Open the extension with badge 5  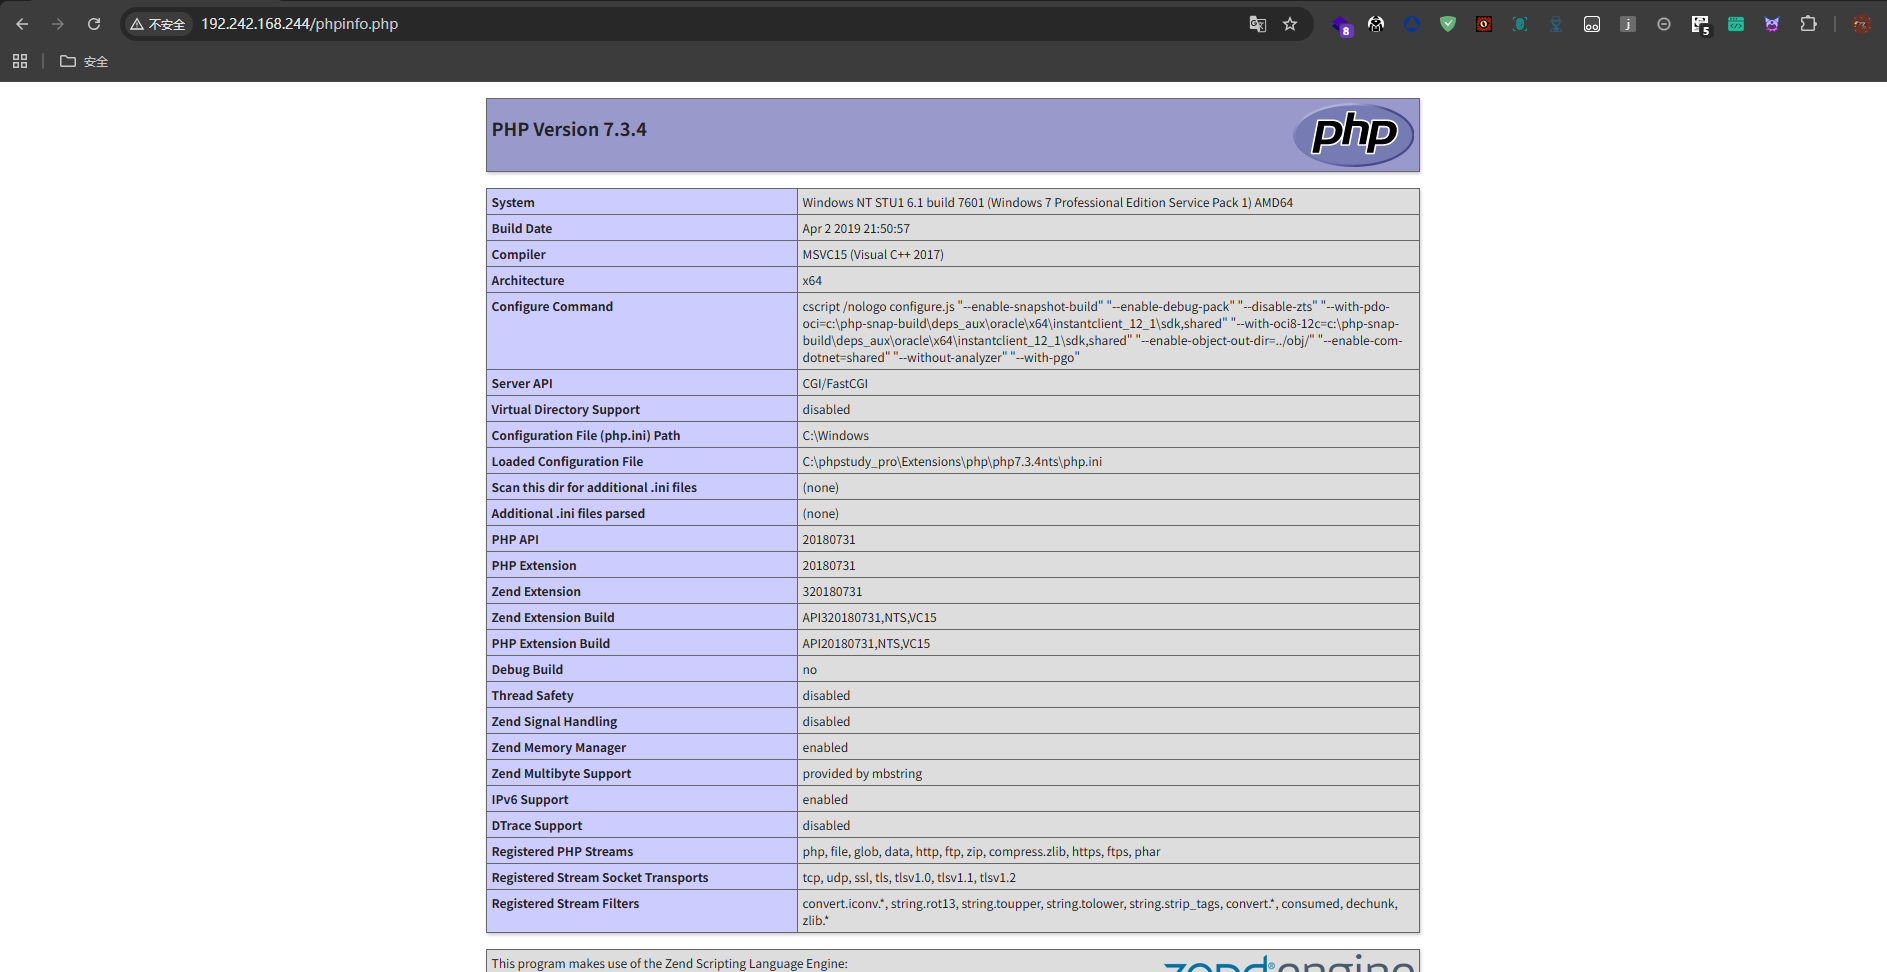(1701, 25)
